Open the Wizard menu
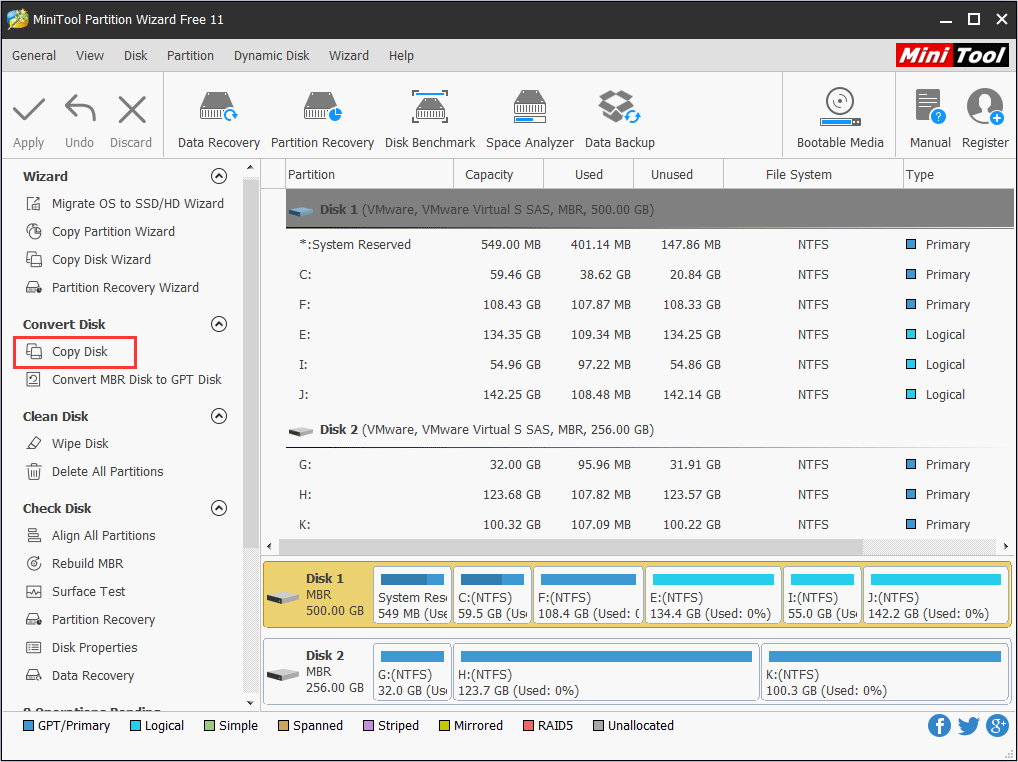 click(x=349, y=56)
